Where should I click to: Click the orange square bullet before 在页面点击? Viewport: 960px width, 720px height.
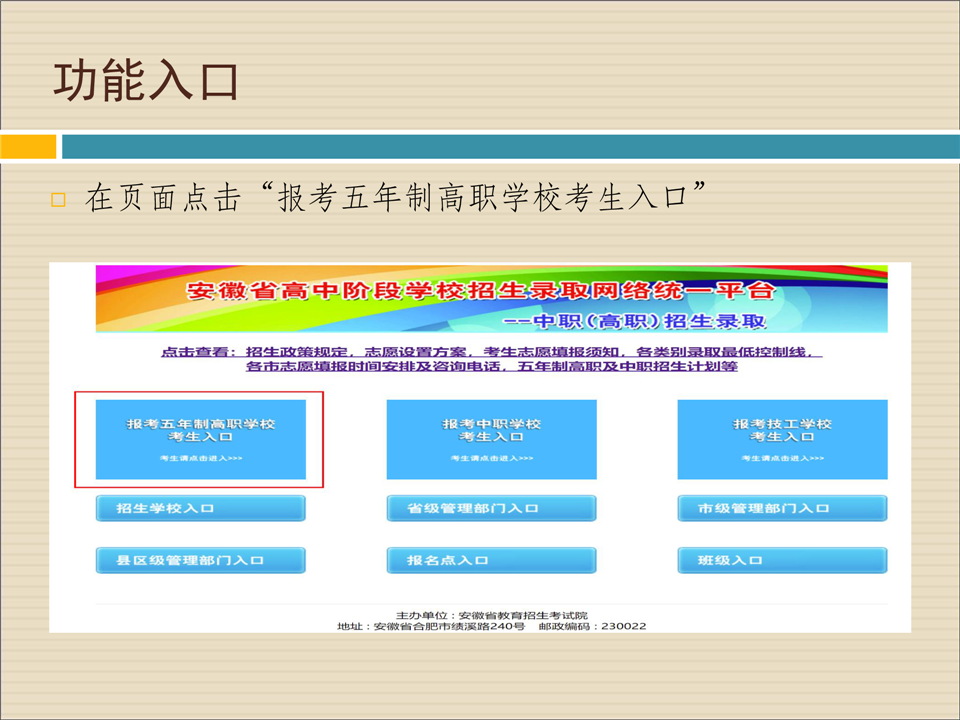tap(57, 200)
